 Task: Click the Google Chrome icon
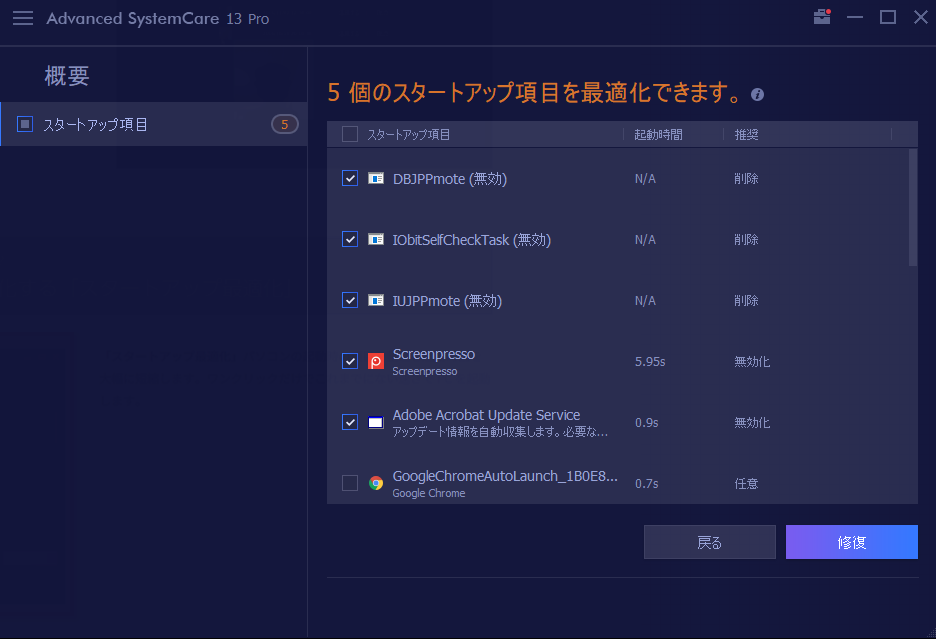pos(375,483)
